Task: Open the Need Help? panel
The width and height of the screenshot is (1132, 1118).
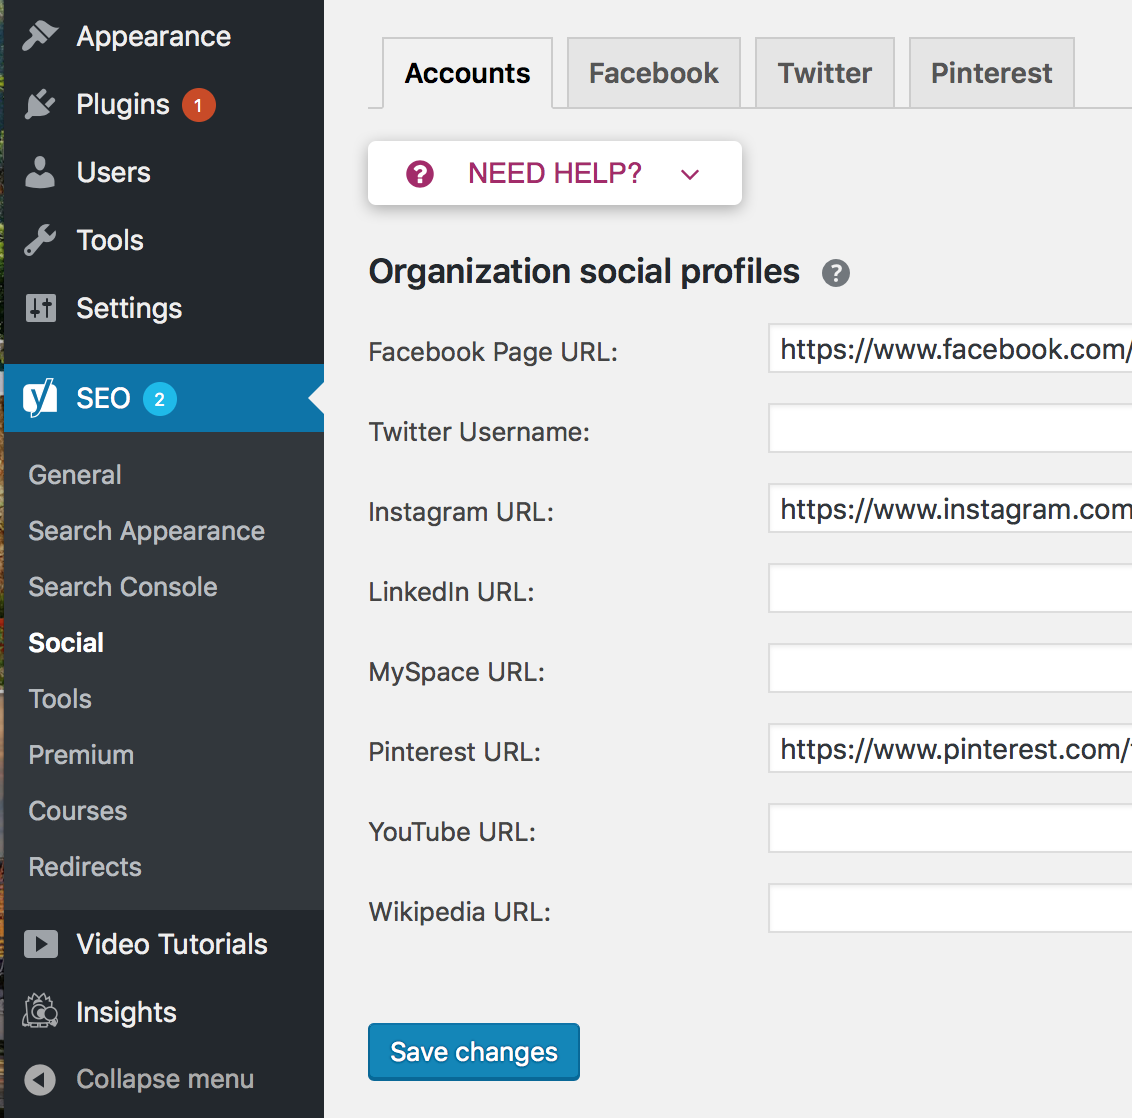Action: (554, 173)
